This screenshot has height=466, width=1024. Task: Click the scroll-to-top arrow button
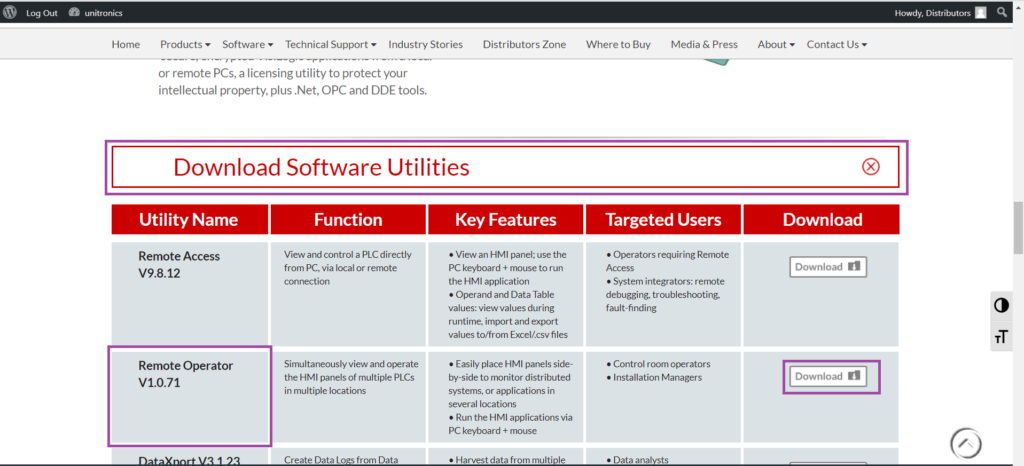coord(966,444)
